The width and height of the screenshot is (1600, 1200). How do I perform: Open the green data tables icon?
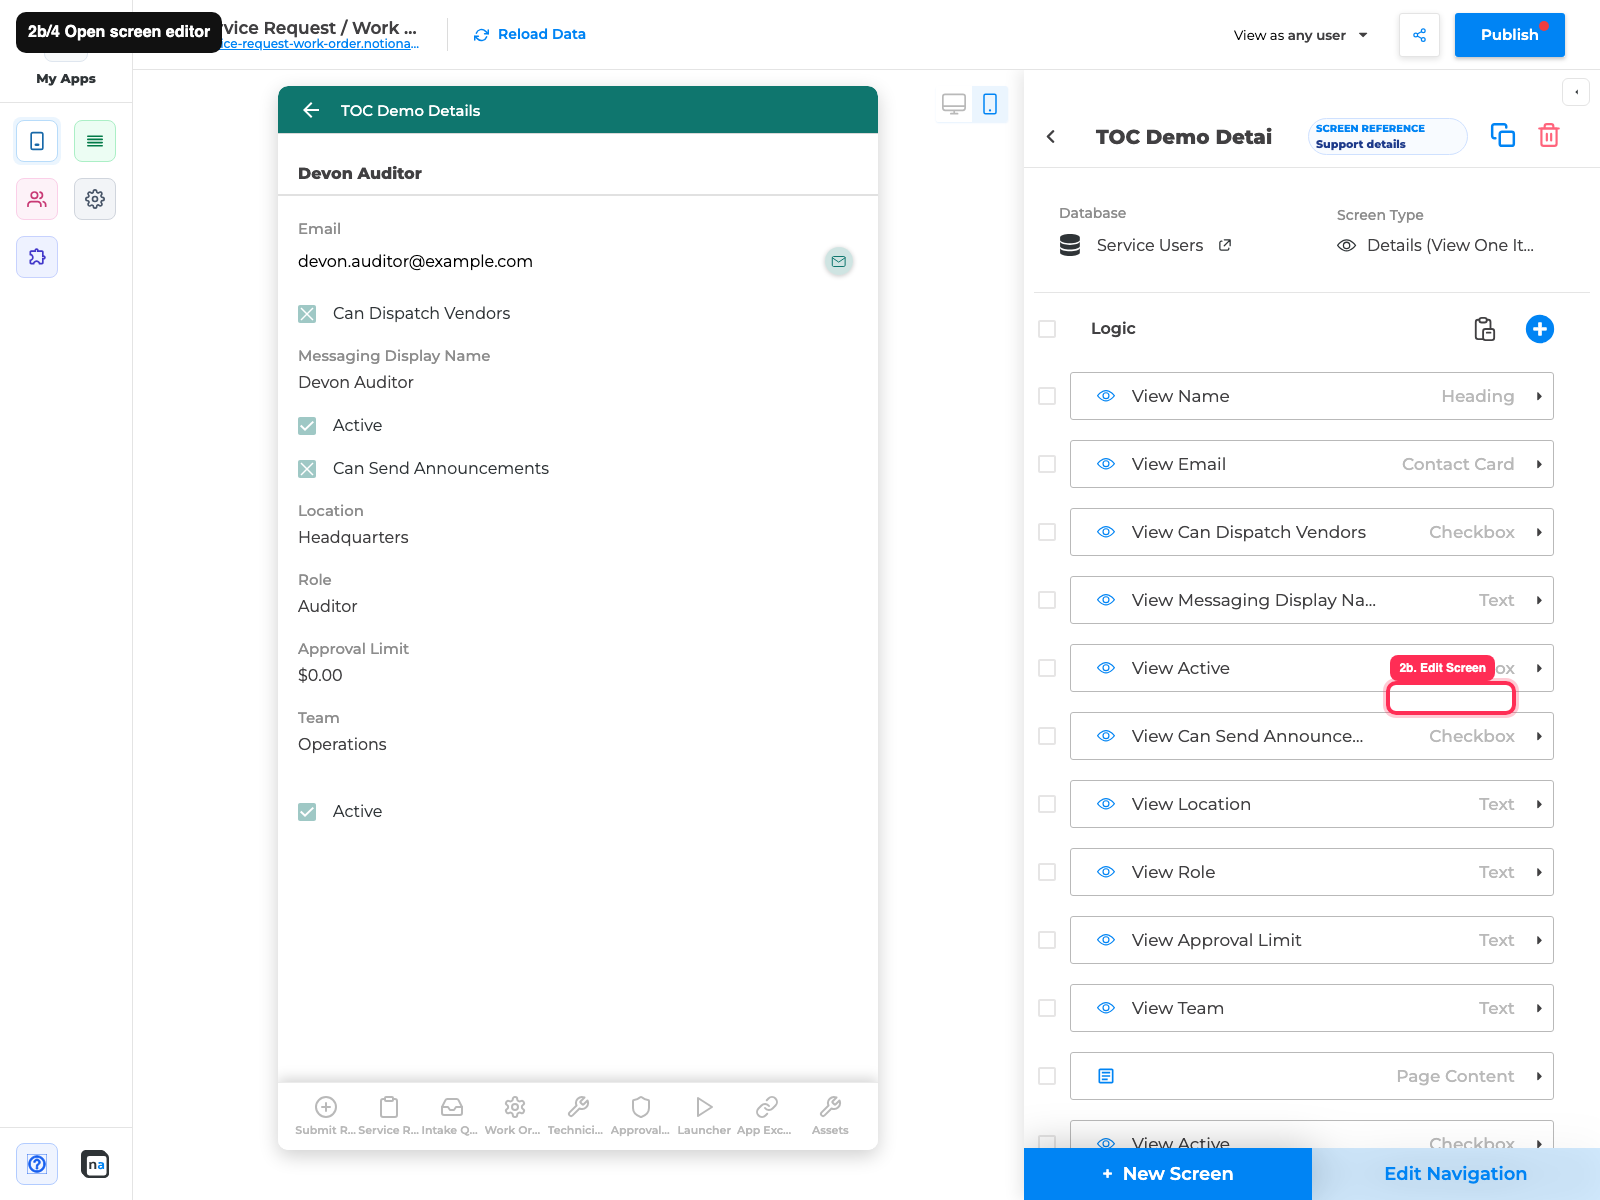95,141
